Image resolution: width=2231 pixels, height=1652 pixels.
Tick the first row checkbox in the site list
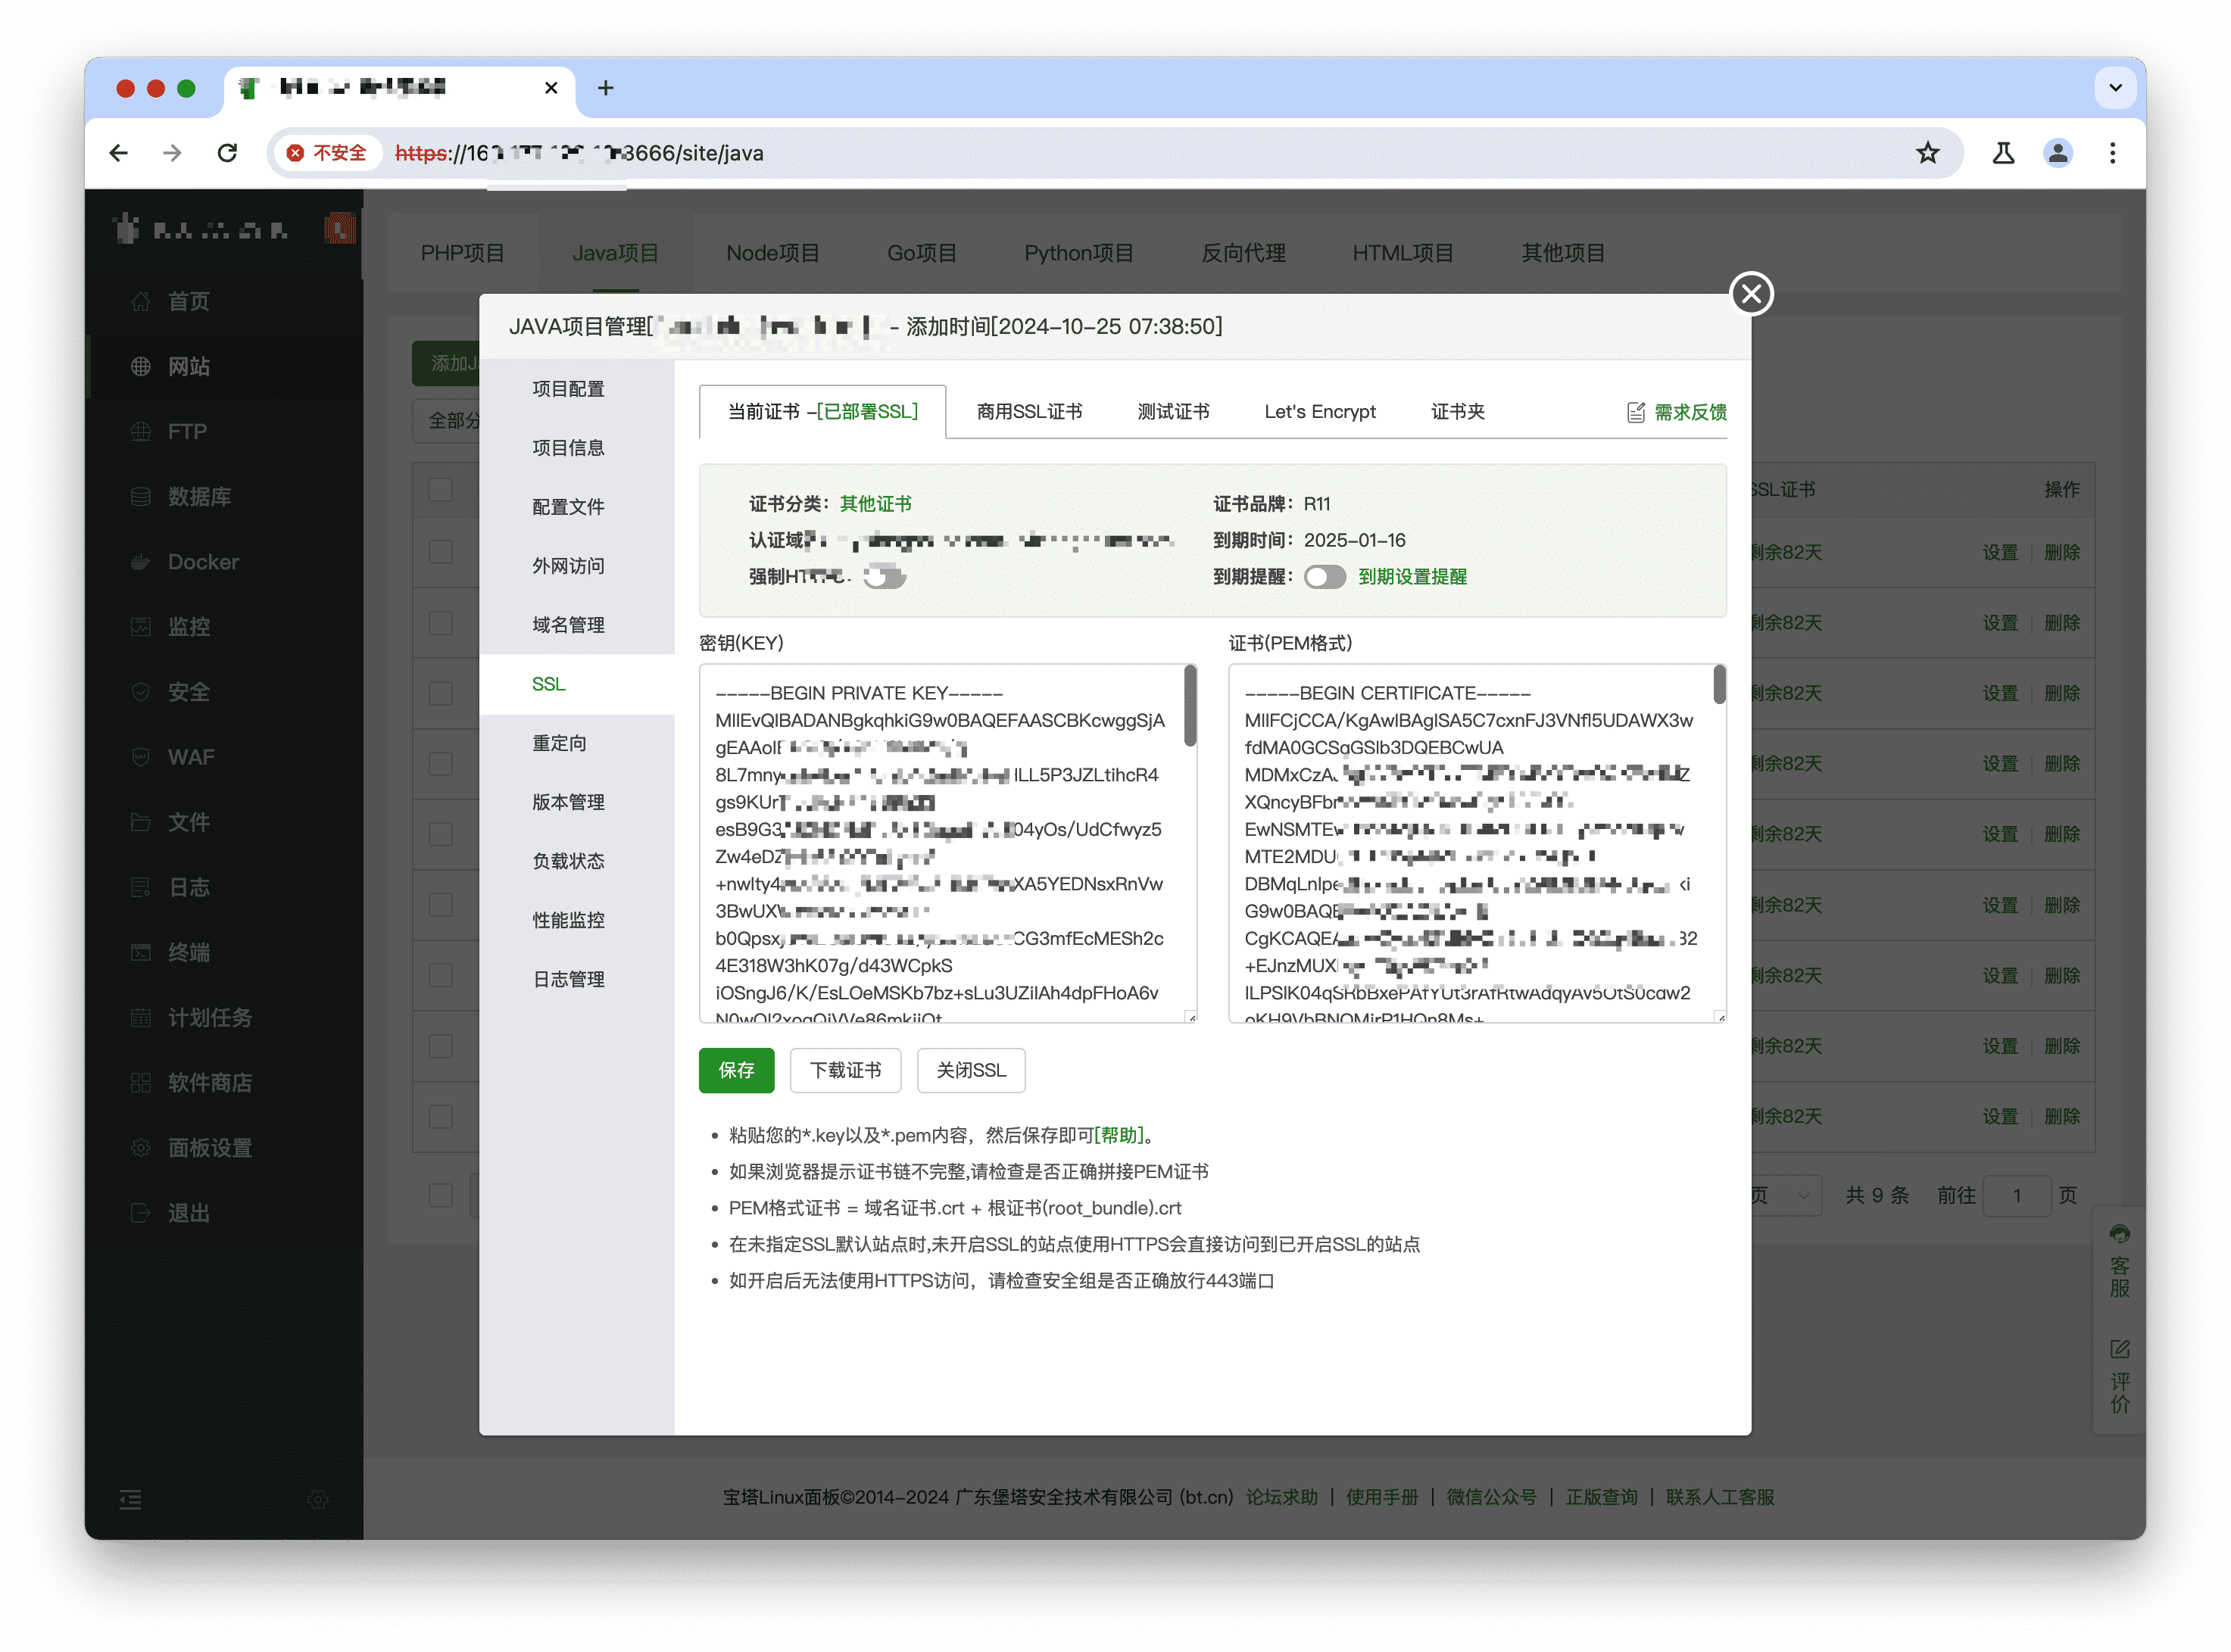click(440, 552)
